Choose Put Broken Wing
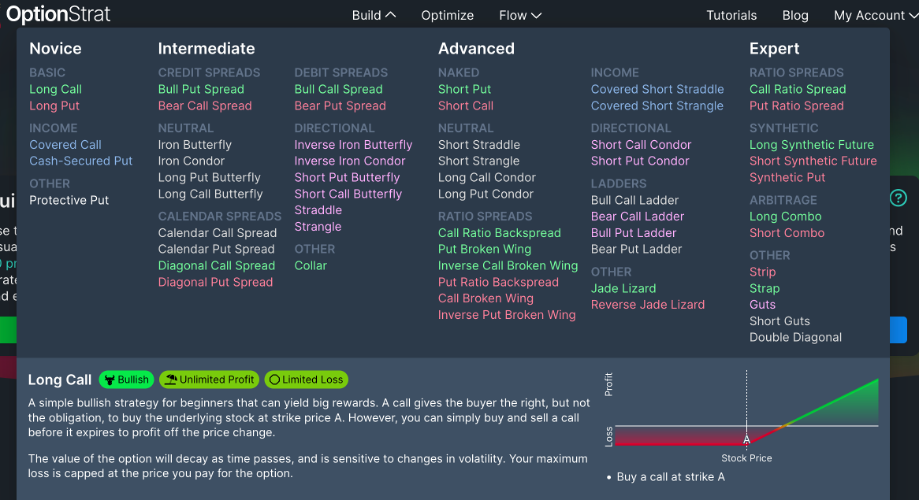The image size is (920, 500). click(485, 249)
